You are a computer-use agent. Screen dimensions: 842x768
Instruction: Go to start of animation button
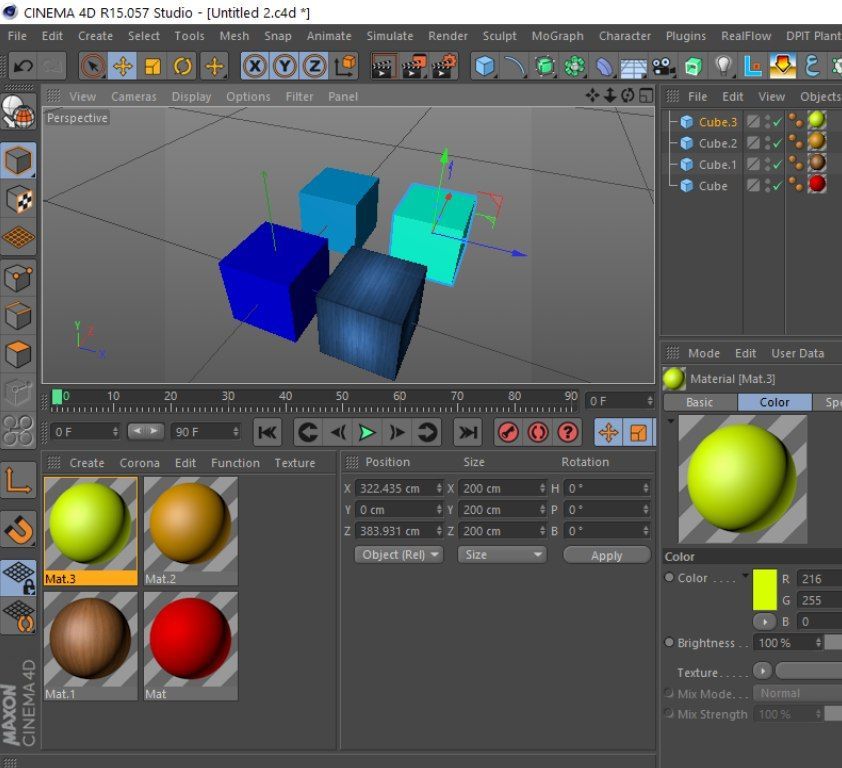click(x=267, y=432)
